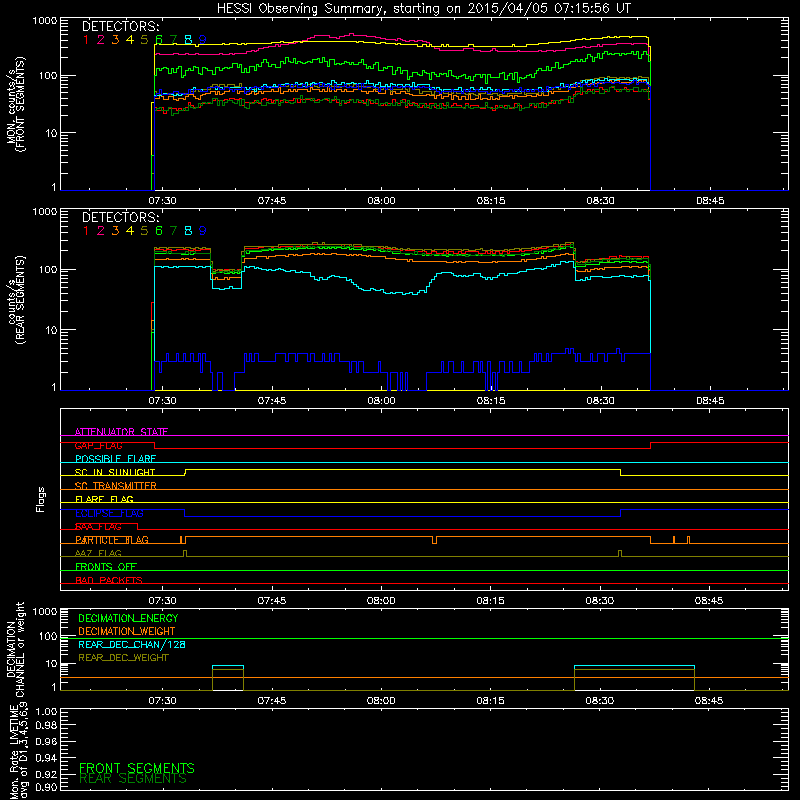Click the 1000 y-tick of front segments plot
This screenshot has width=800, height=800.
pos(45,21)
